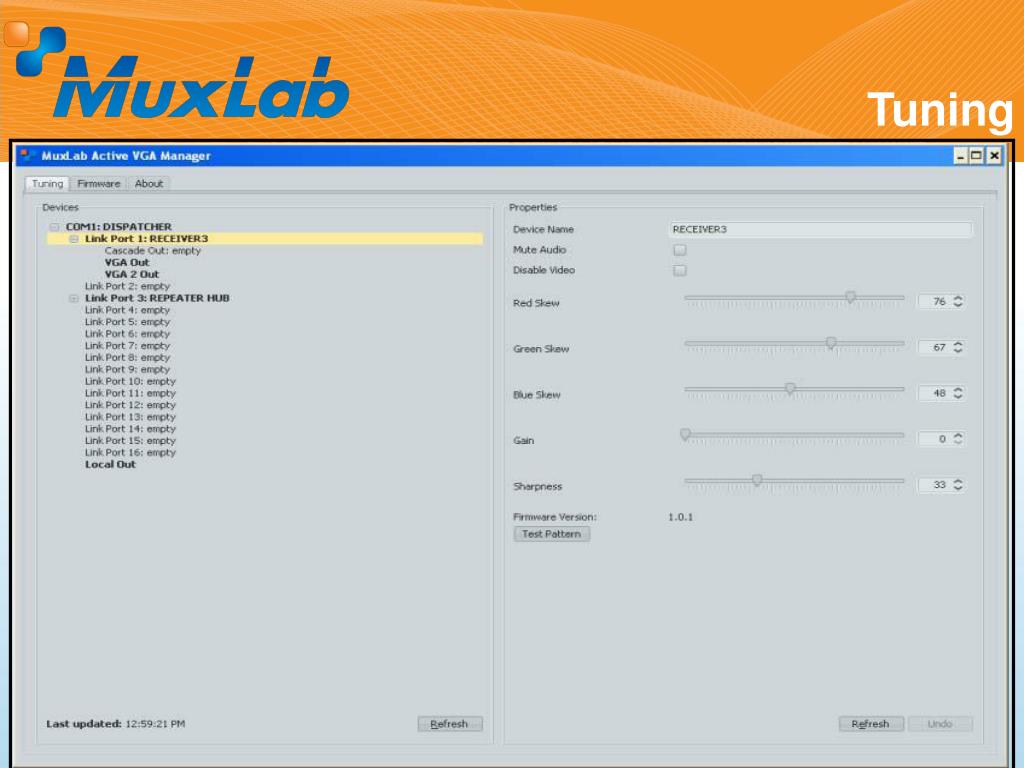This screenshot has width=1024, height=768.
Task: Click the Blue Skew value field 48
Action: [x=935, y=393]
